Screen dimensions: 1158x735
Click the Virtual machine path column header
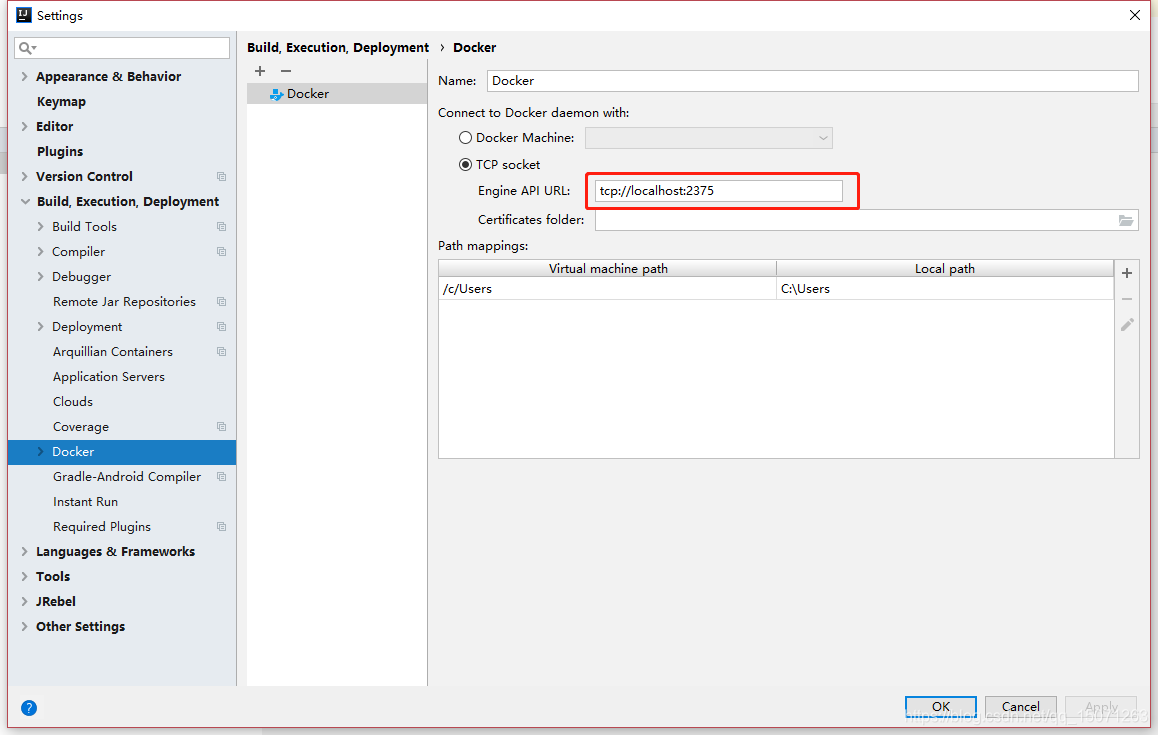607,269
